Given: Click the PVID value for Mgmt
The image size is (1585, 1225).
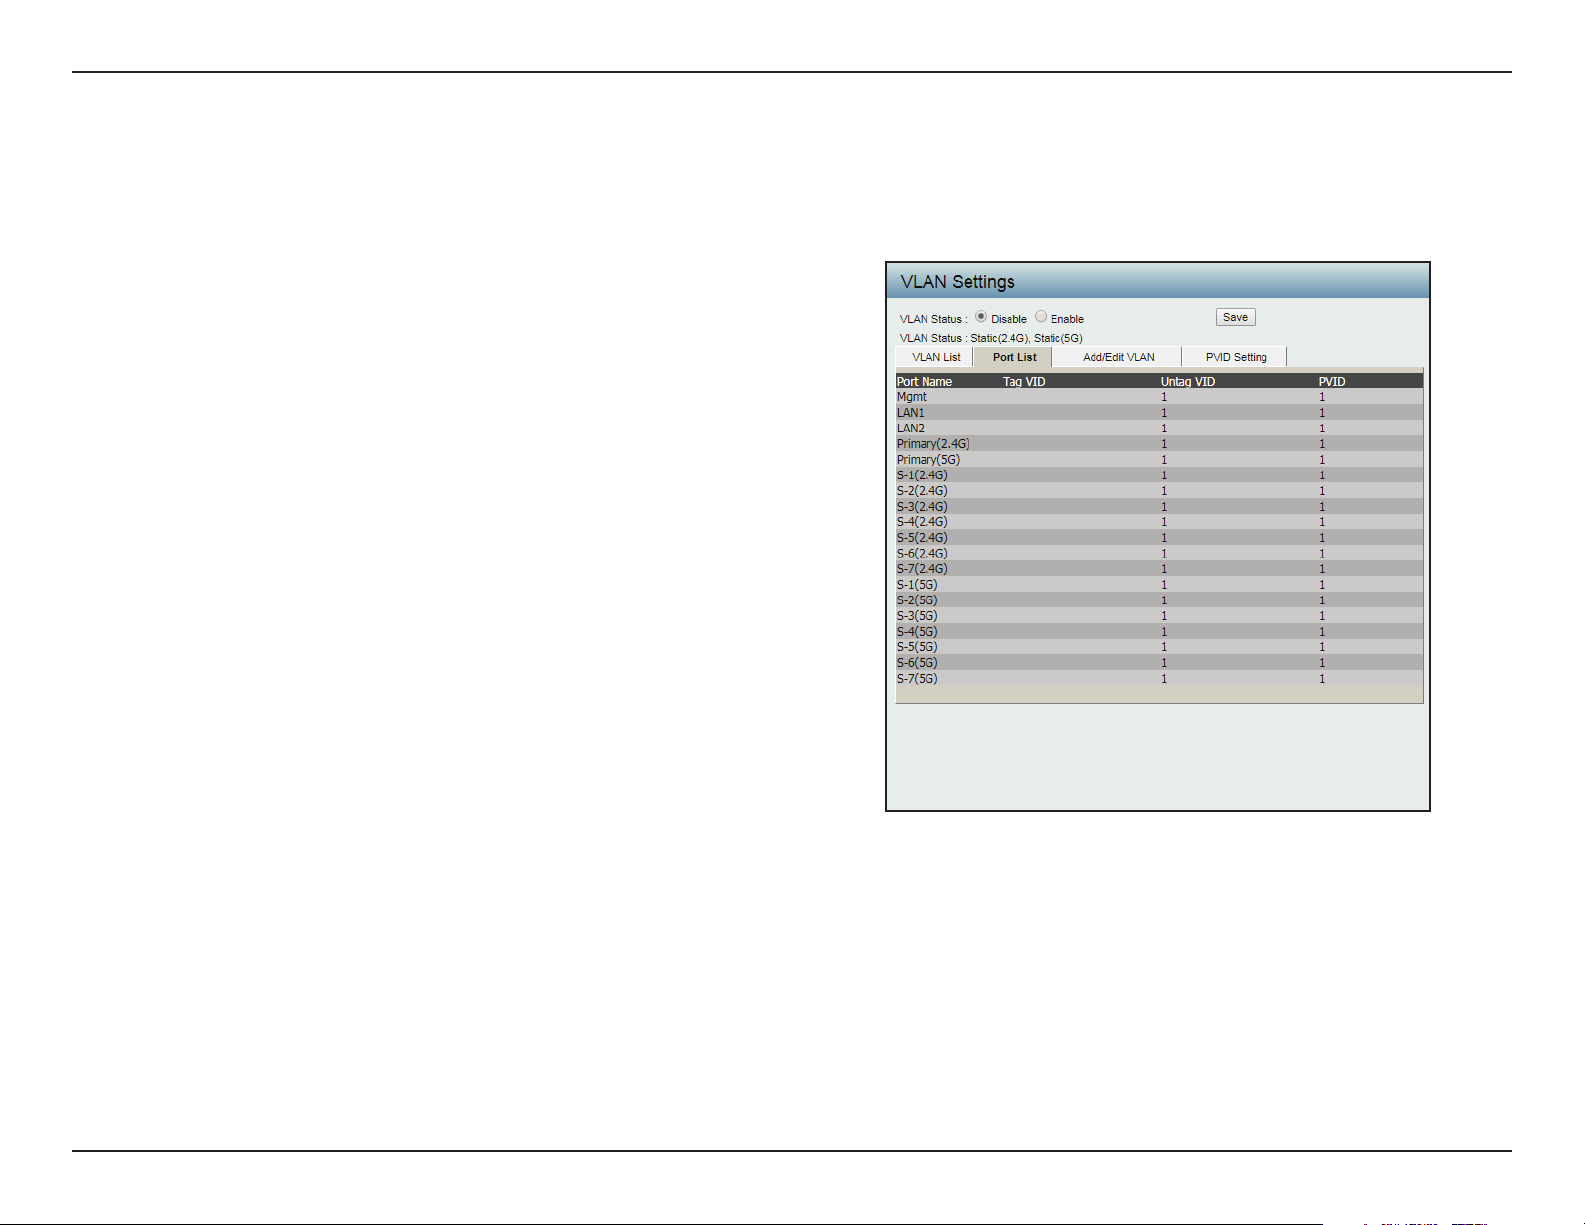Looking at the screenshot, I should pyautogui.click(x=1322, y=397).
